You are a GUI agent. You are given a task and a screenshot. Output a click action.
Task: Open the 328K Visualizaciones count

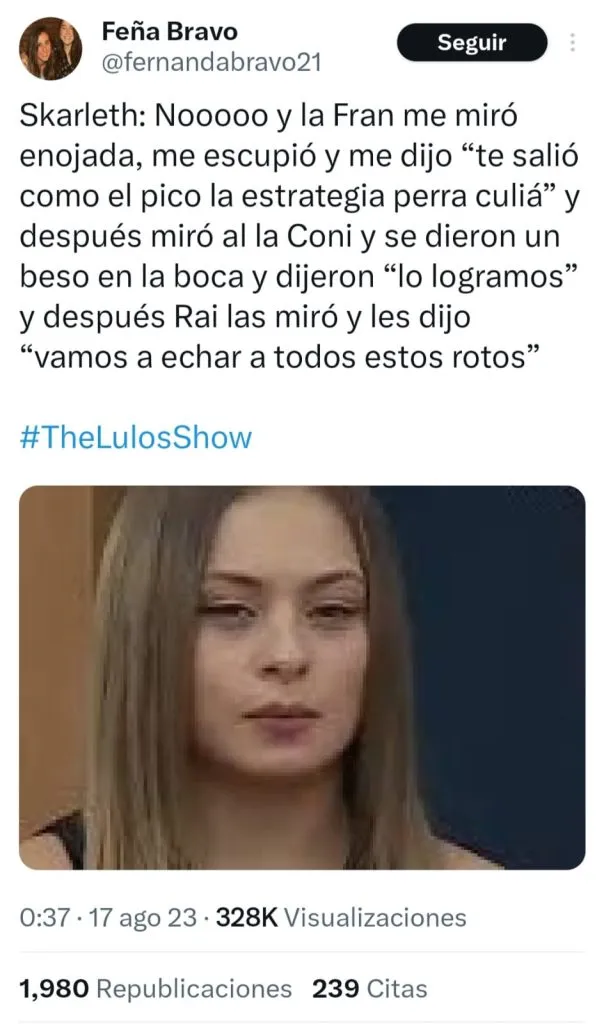(x=341, y=917)
